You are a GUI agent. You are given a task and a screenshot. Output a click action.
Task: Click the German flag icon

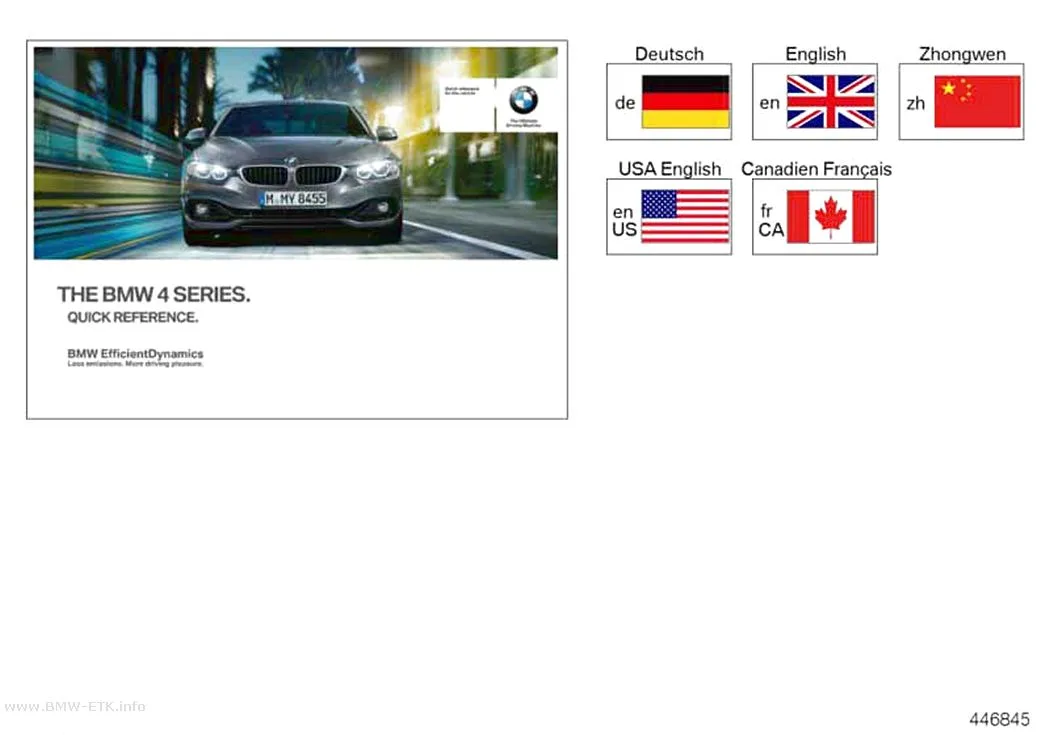[685, 102]
